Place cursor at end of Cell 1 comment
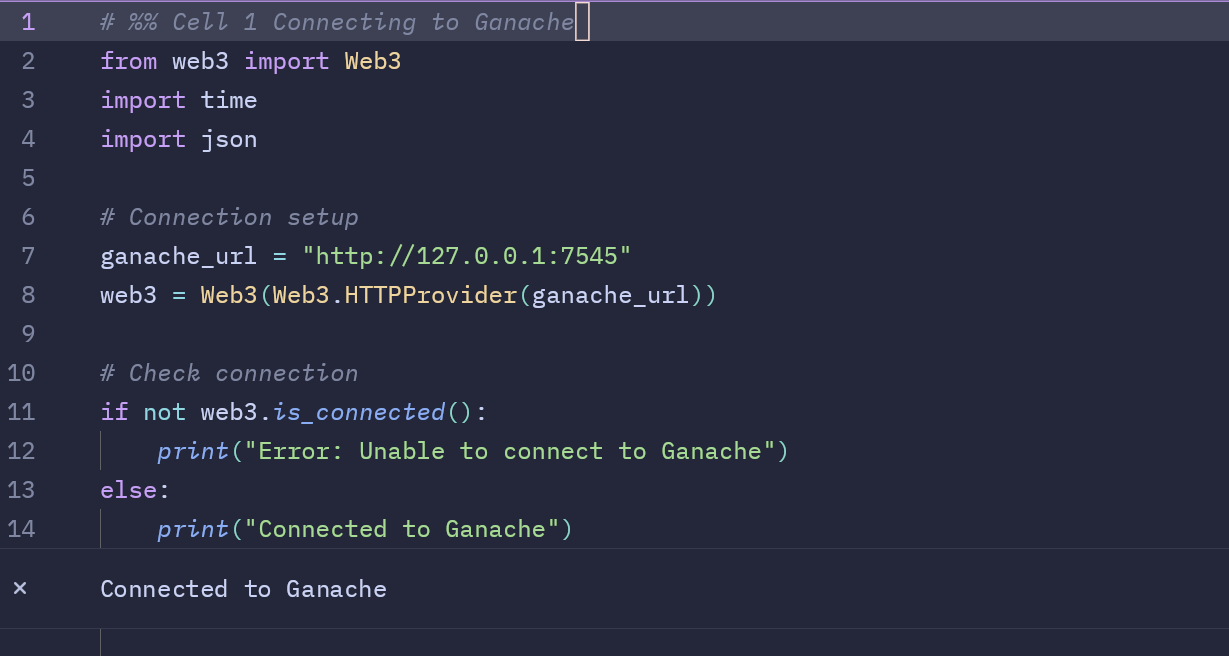Image resolution: width=1229 pixels, height=656 pixels. pyautogui.click(x=576, y=22)
